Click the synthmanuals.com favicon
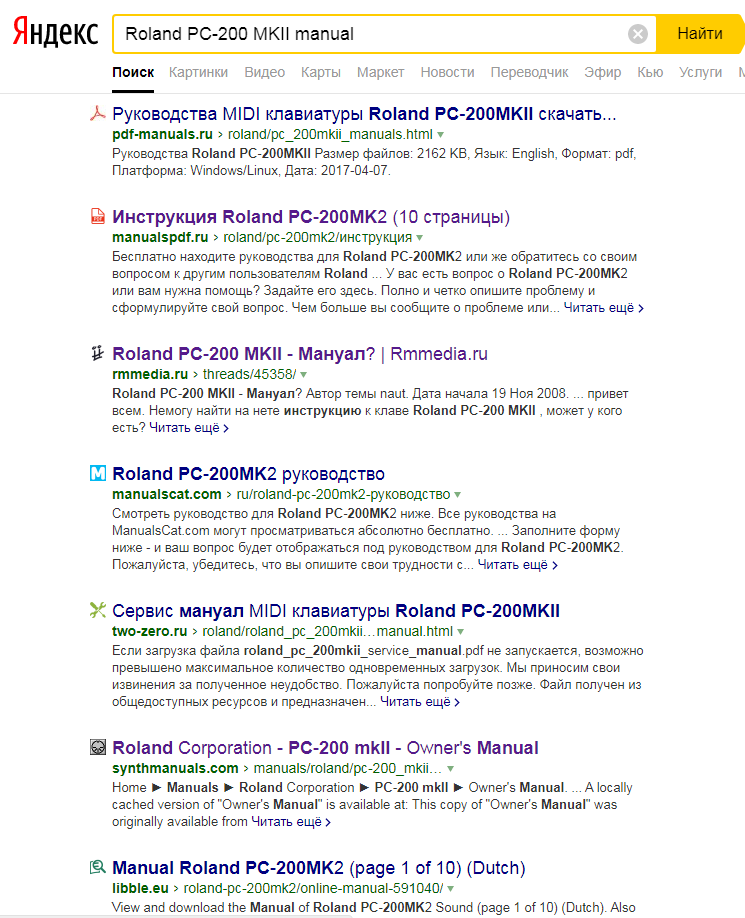The height and width of the screenshot is (918, 745). 98,747
